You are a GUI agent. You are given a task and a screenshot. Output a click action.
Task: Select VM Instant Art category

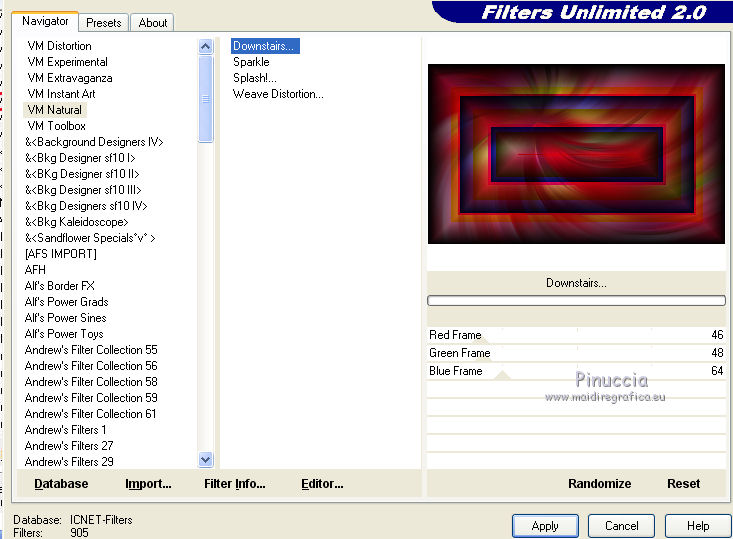click(61, 93)
